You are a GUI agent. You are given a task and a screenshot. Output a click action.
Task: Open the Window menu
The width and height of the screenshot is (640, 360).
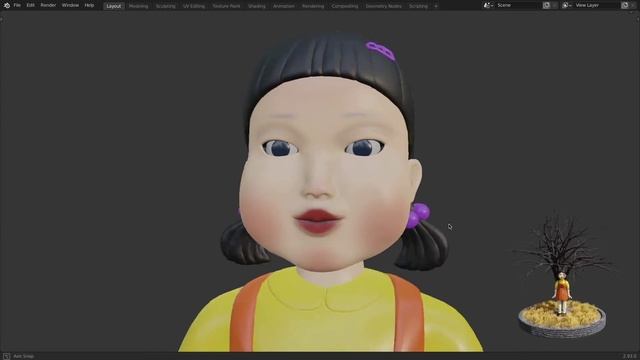click(70, 5)
